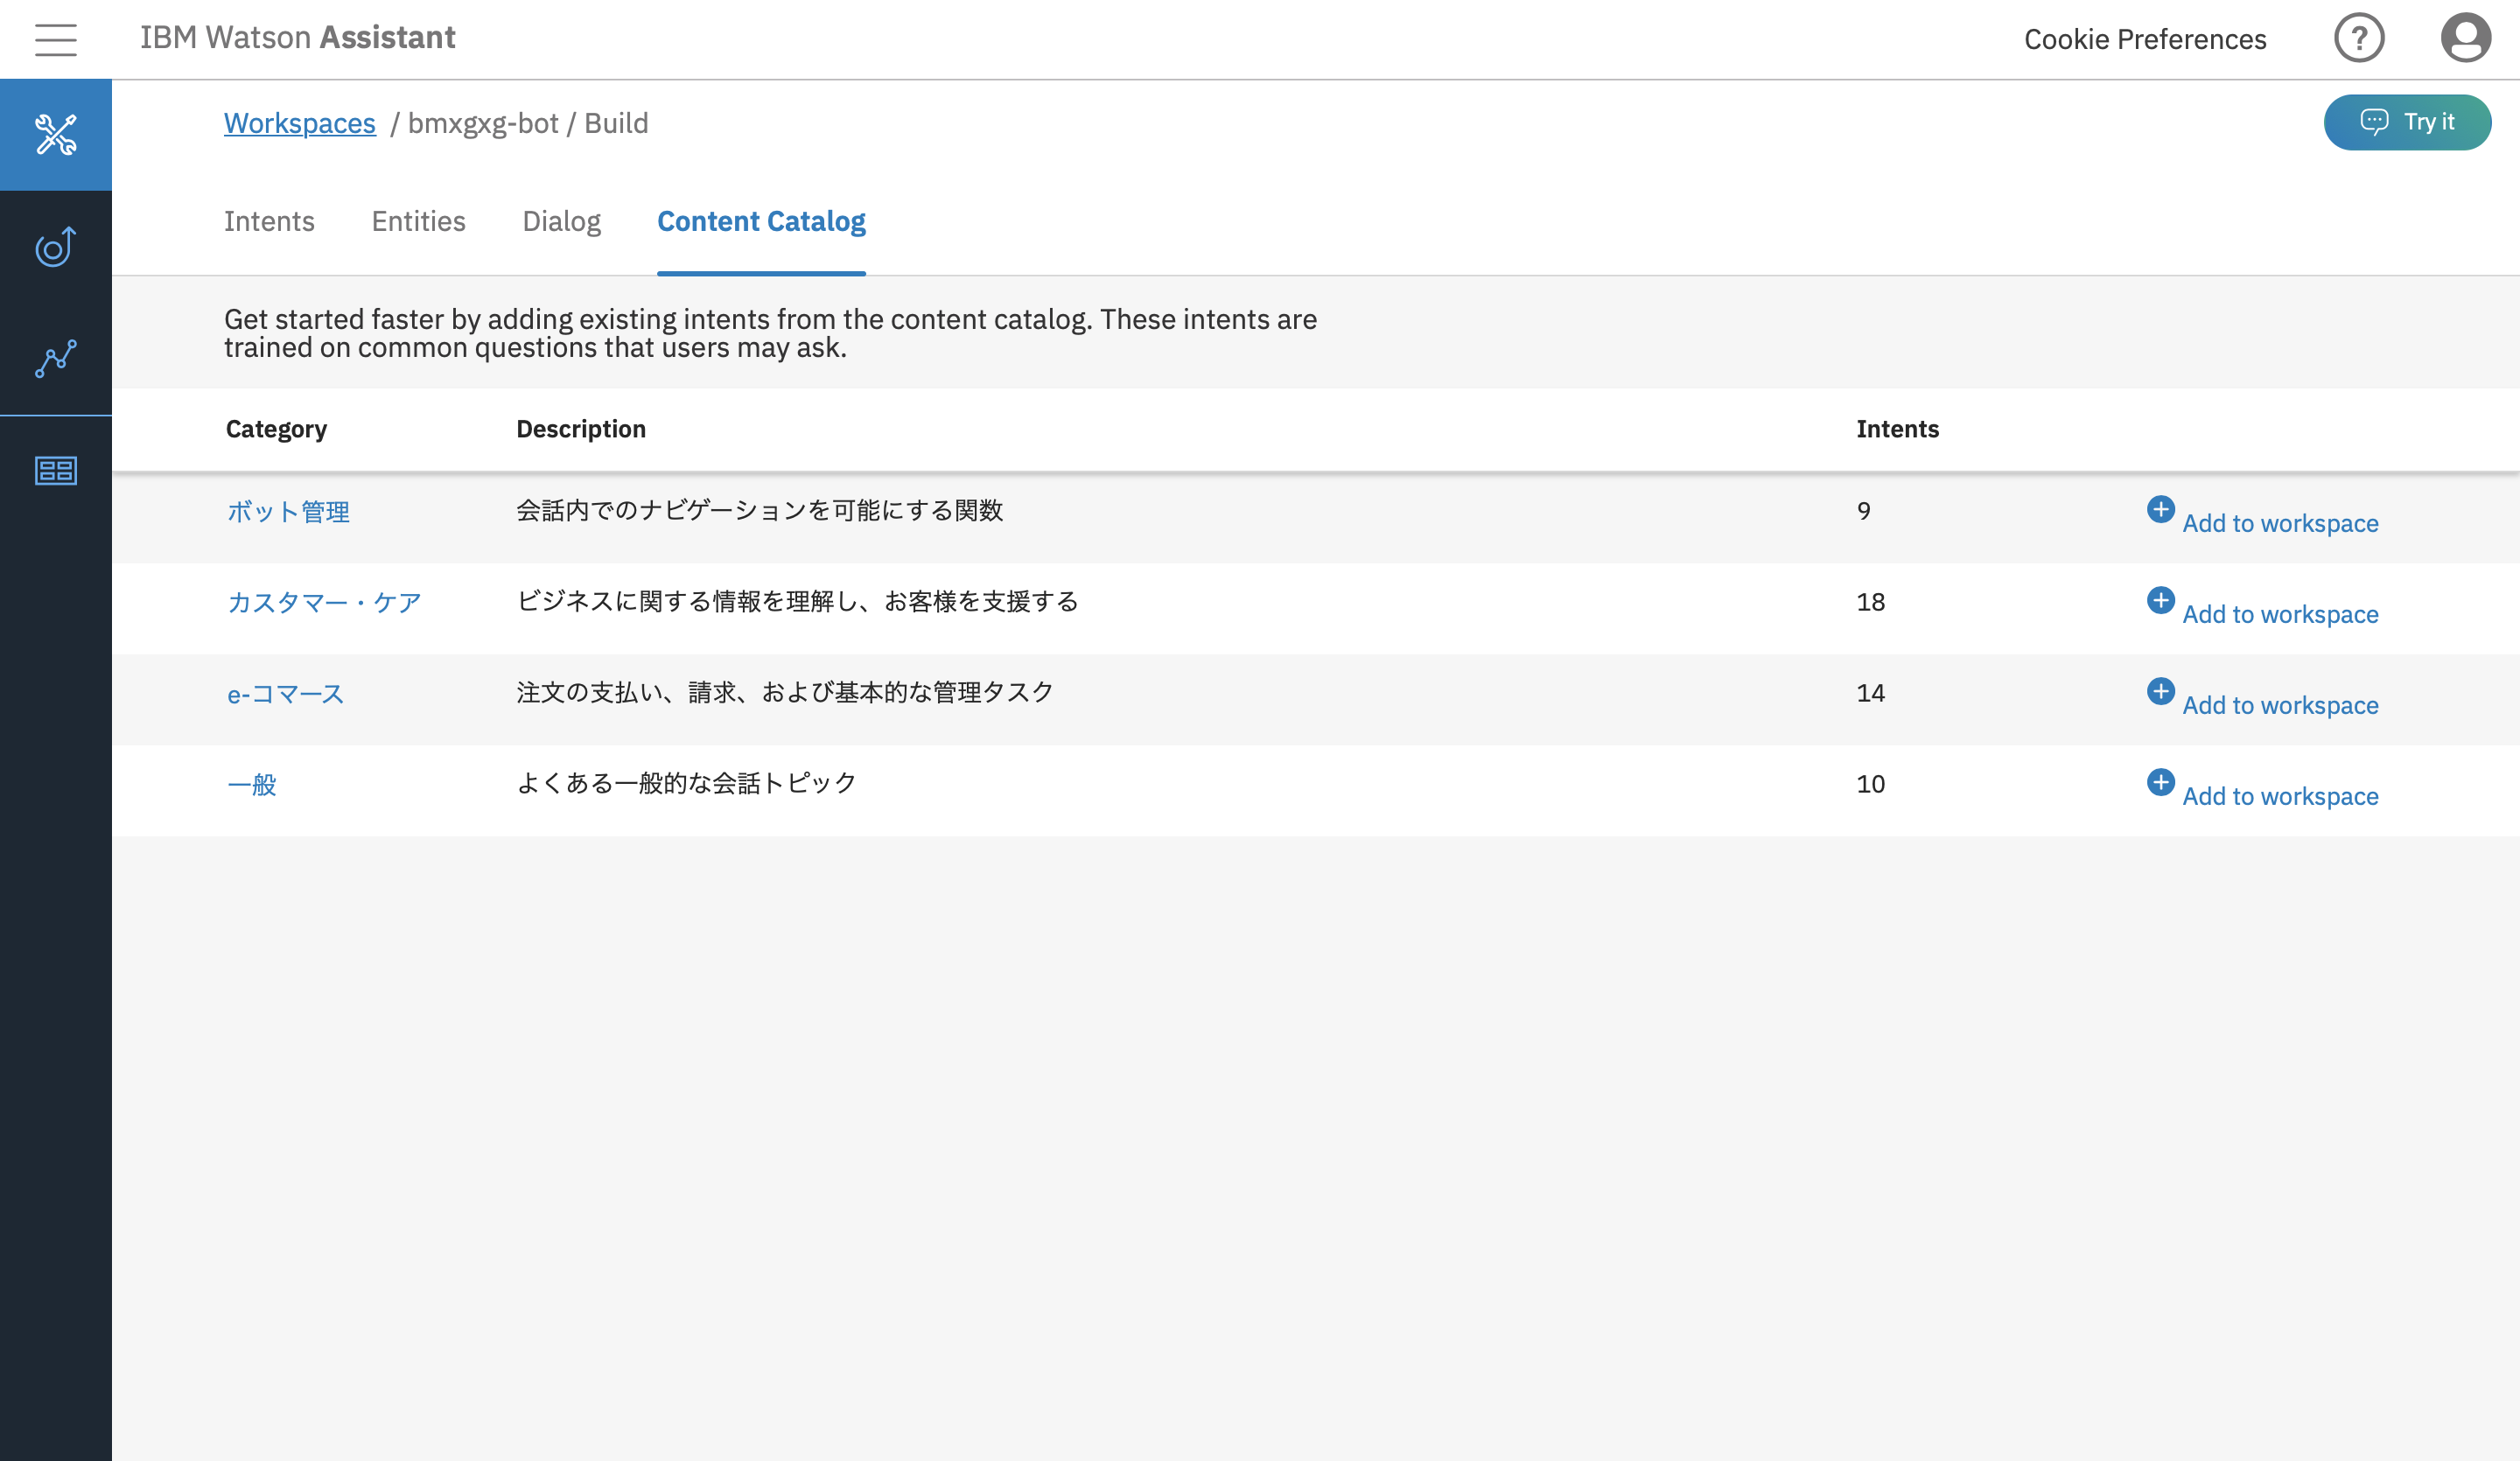Open the hamburger navigation menu

(x=56, y=39)
